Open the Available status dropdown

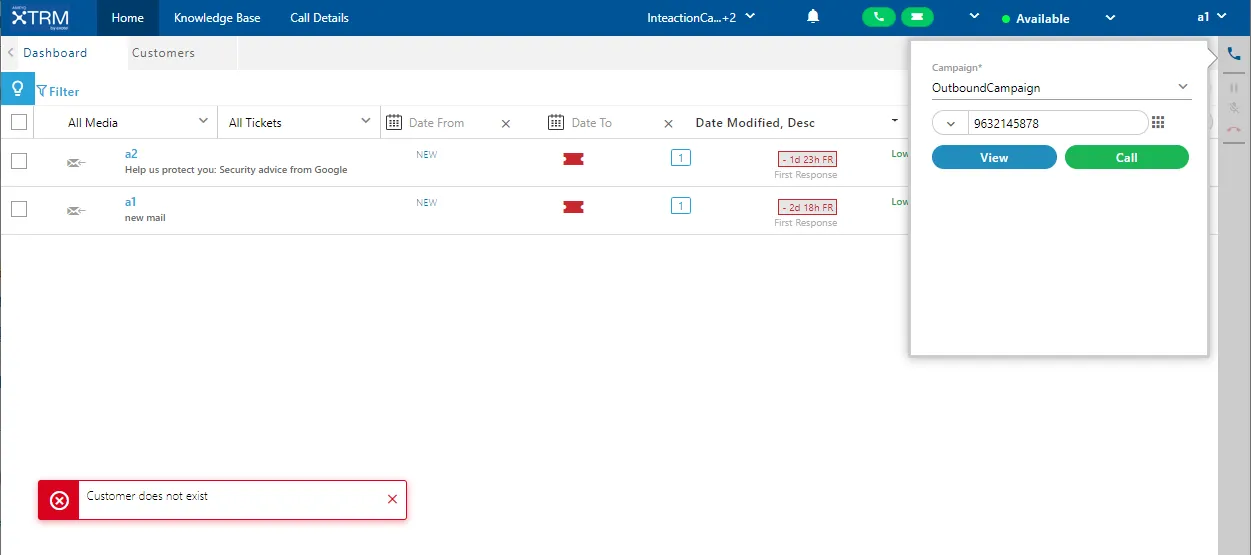coord(1058,18)
